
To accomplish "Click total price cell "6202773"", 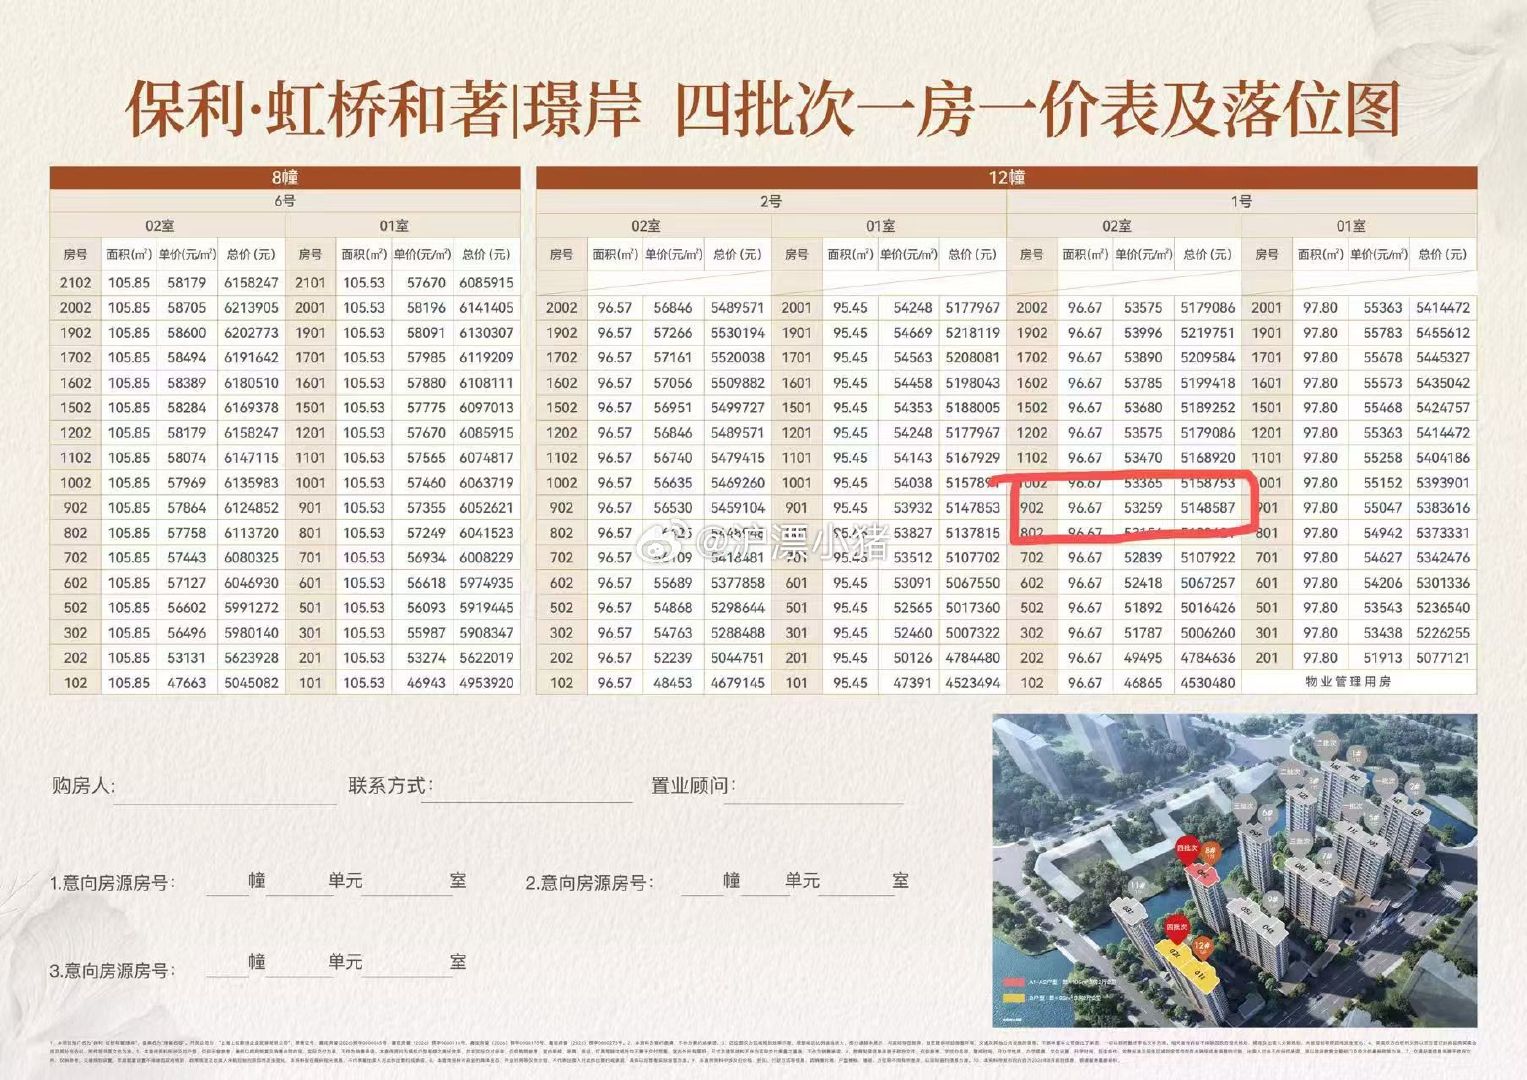I will point(251,333).
